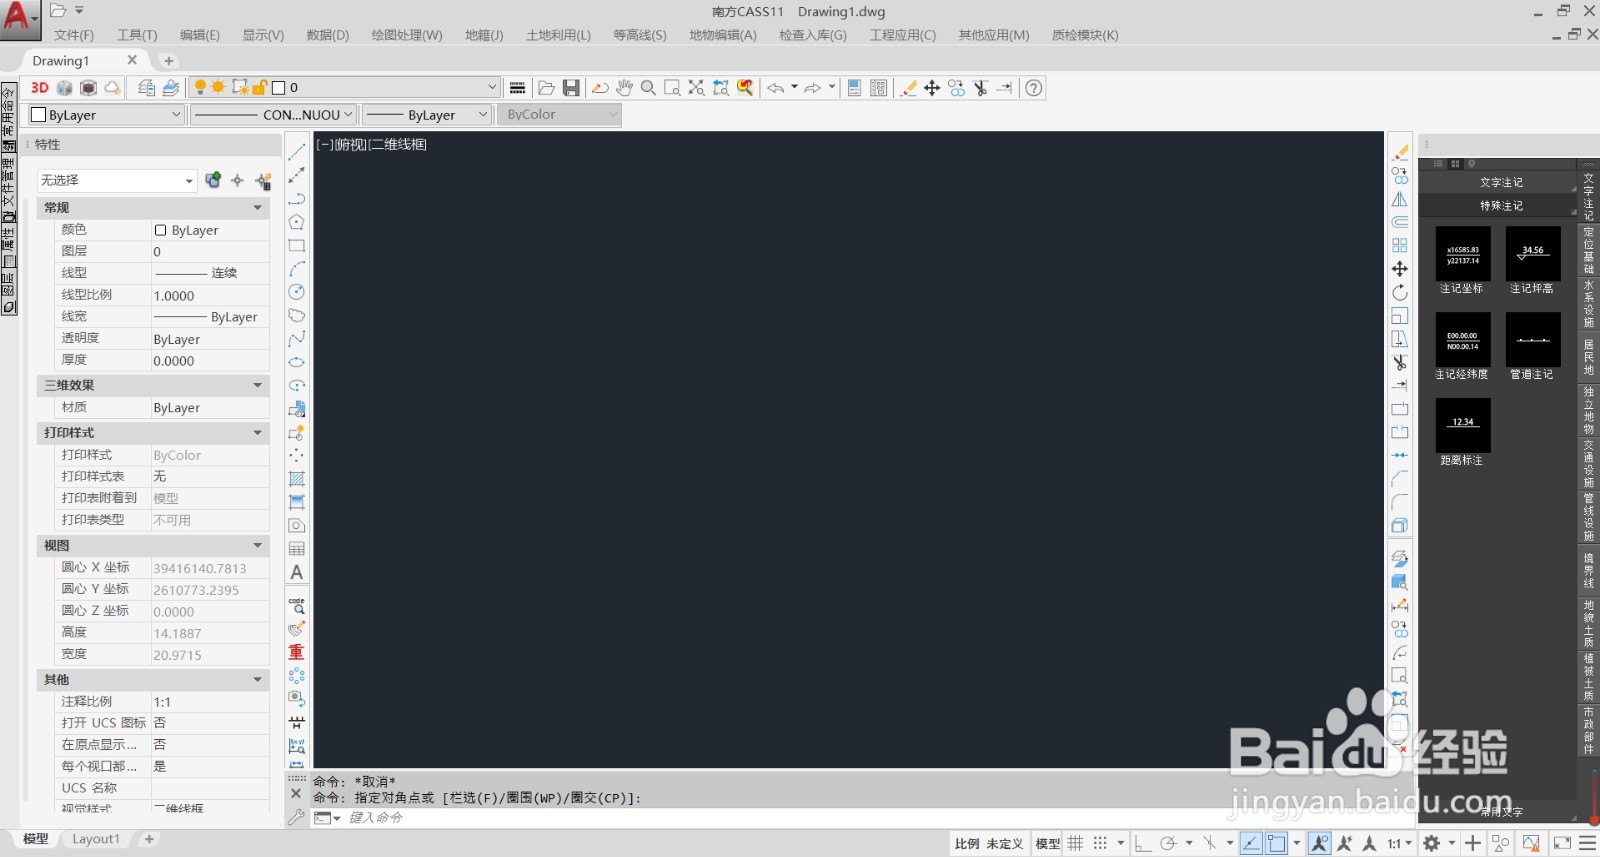Select the Polygon draw tool
Screen dimensions: 1600x857
(297, 222)
